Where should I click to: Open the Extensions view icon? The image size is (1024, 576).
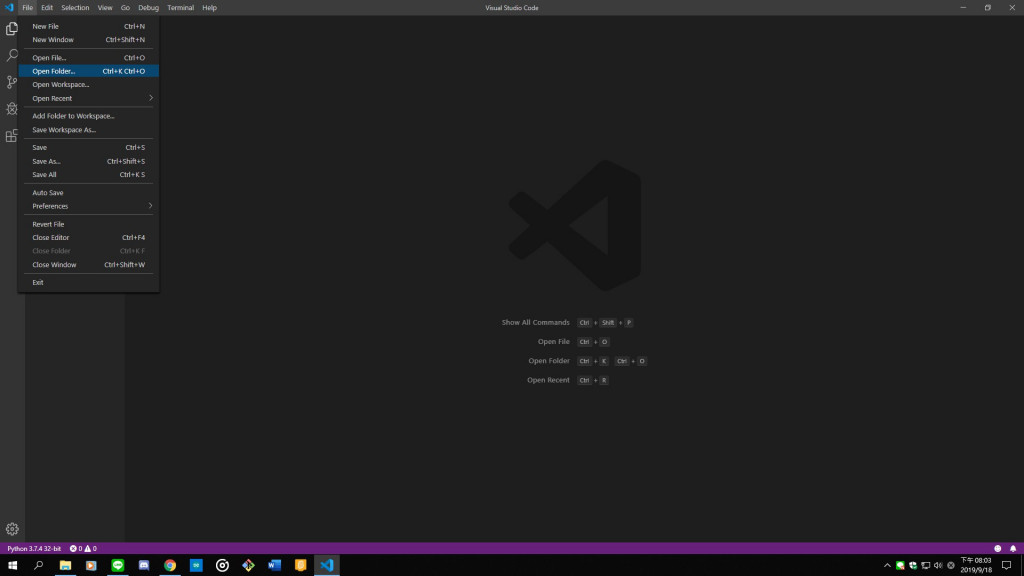pyautogui.click(x=12, y=136)
